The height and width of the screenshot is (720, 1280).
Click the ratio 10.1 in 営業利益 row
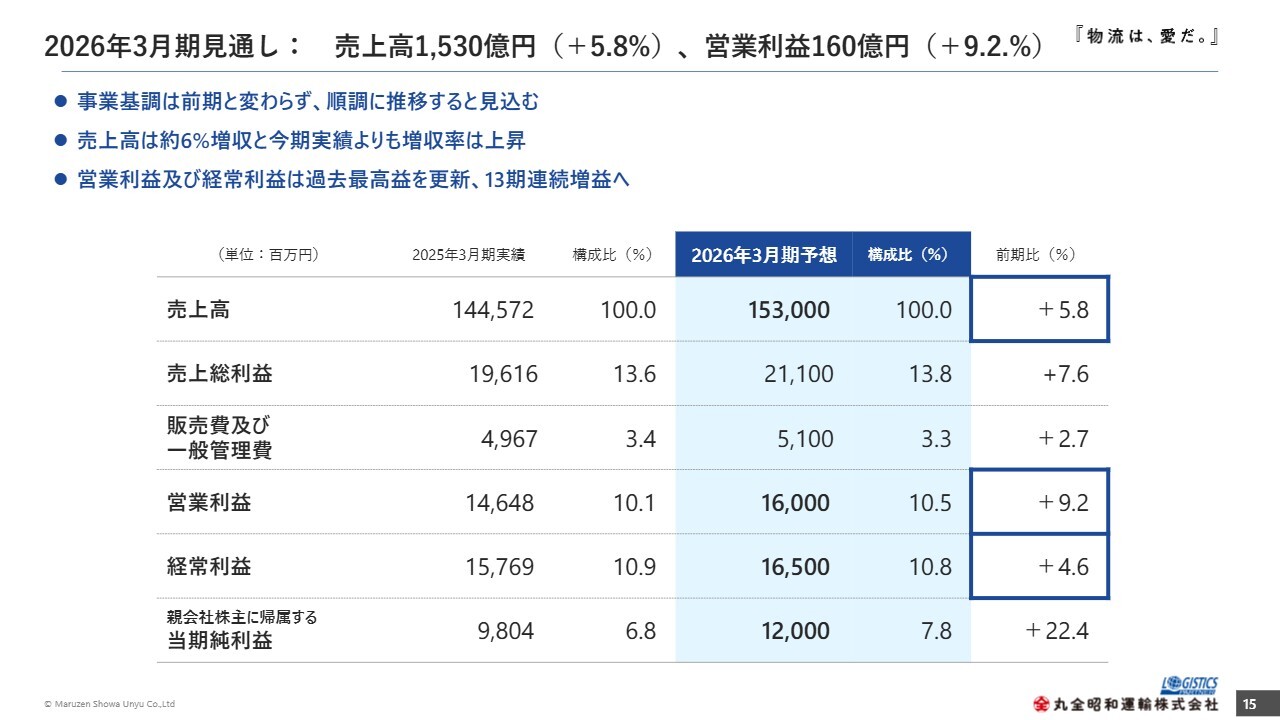click(x=634, y=502)
